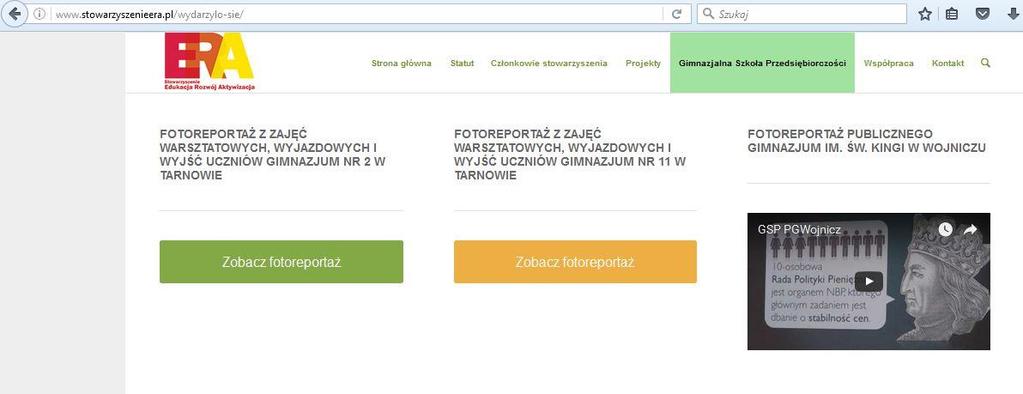The width and height of the screenshot is (1023, 394).
Task: Open the GSP PGWojnicz video title
Action: 799,230
